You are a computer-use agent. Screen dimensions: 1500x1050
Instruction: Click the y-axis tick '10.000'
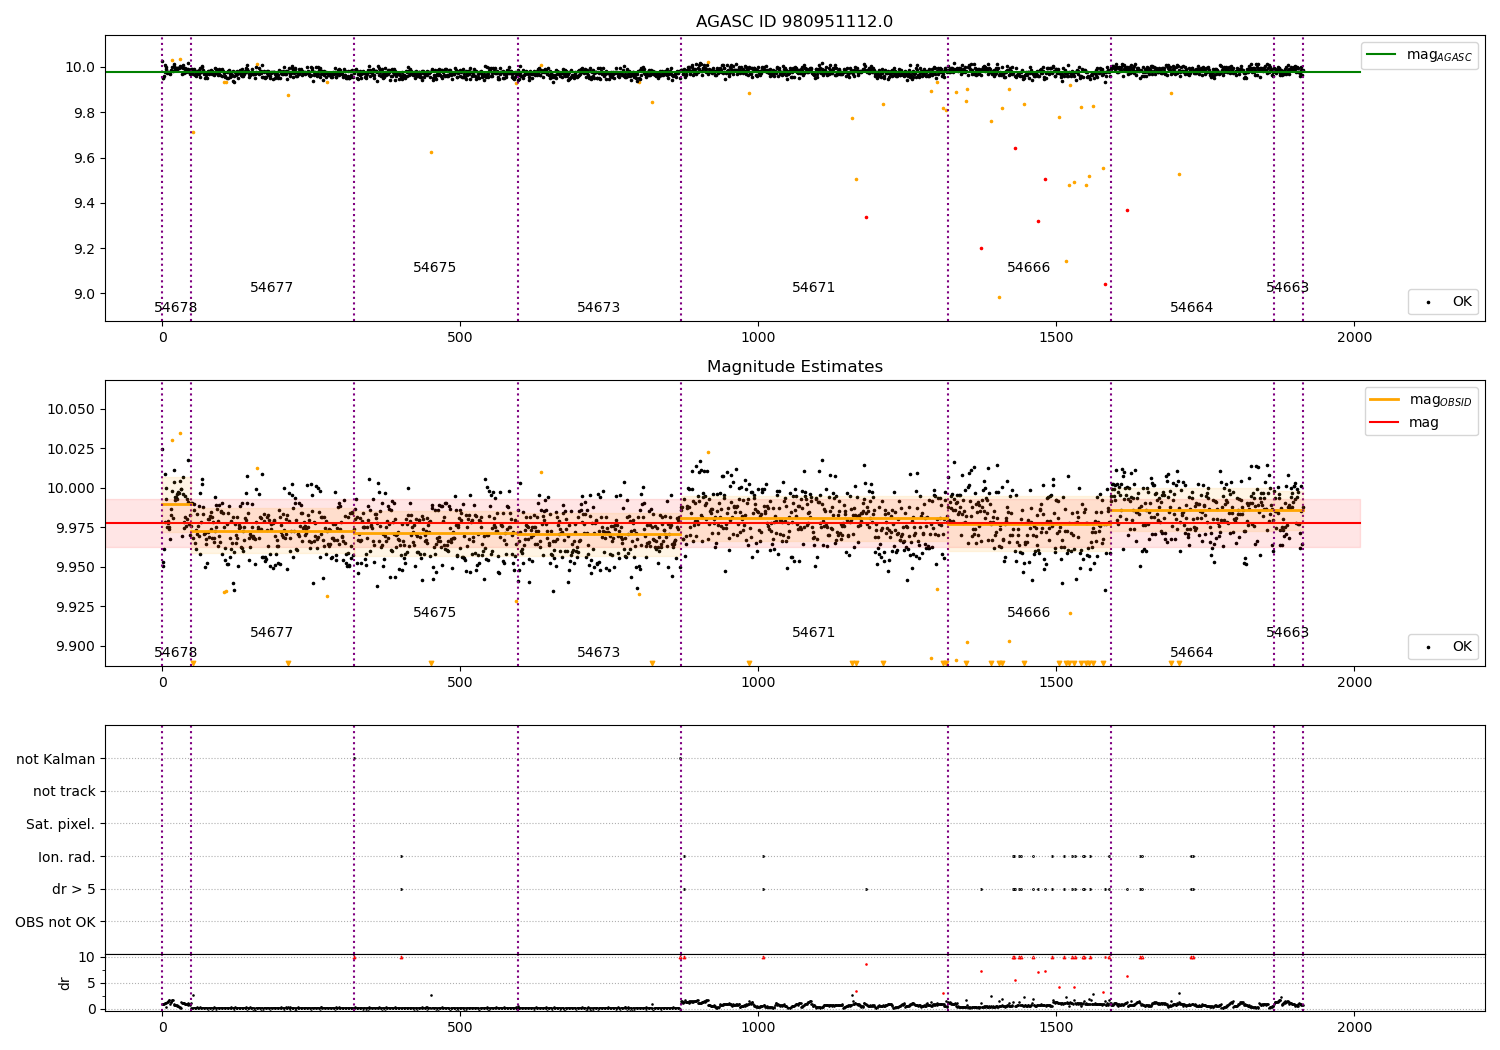(x=71, y=488)
